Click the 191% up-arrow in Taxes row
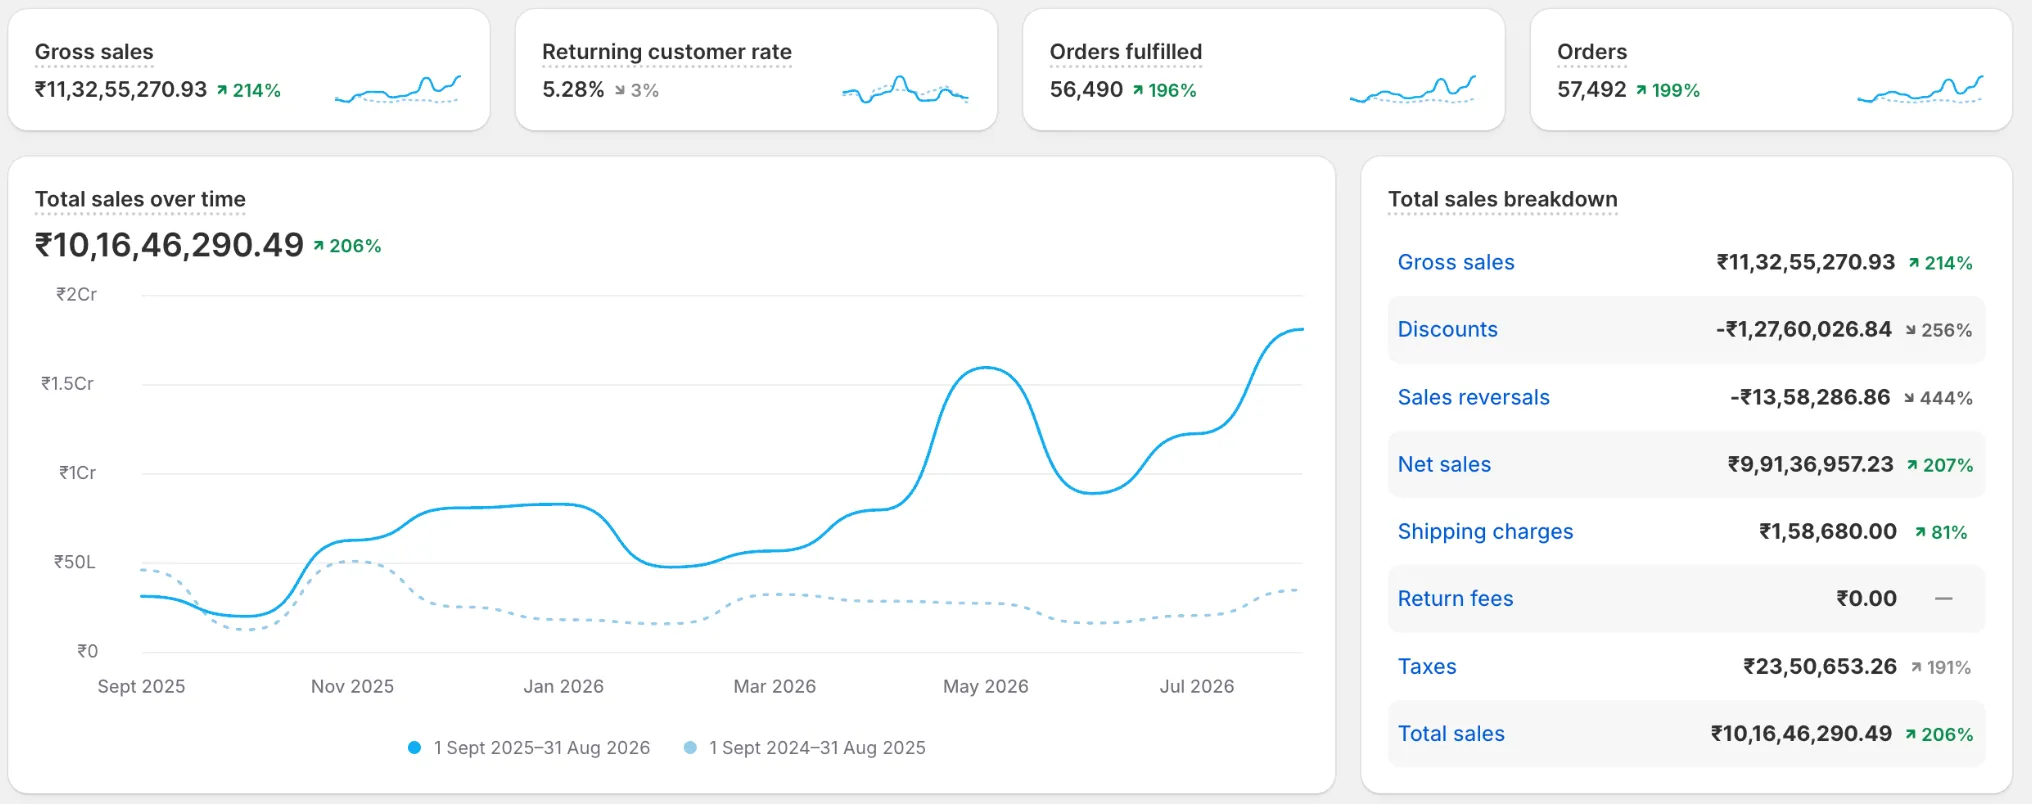The image size is (2032, 804). pos(1941,668)
